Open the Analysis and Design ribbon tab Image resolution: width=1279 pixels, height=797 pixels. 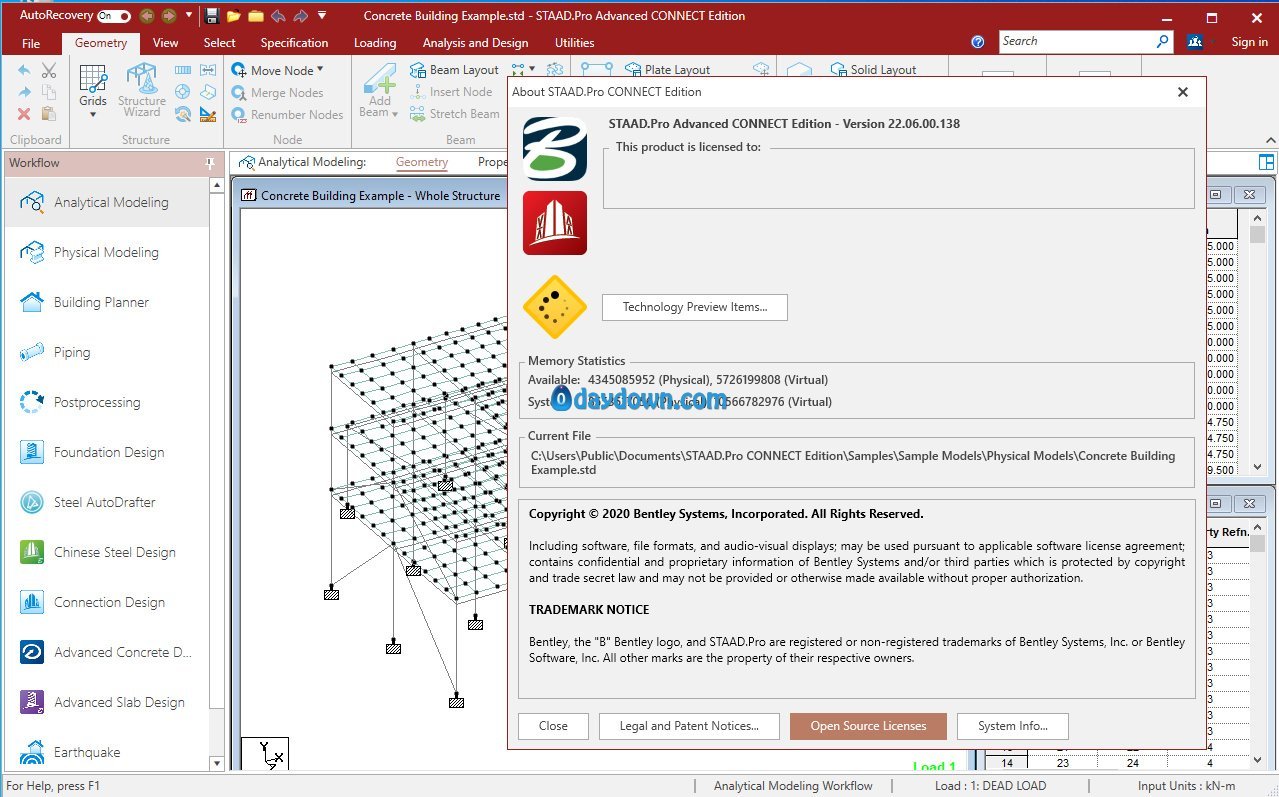(476, 43)
